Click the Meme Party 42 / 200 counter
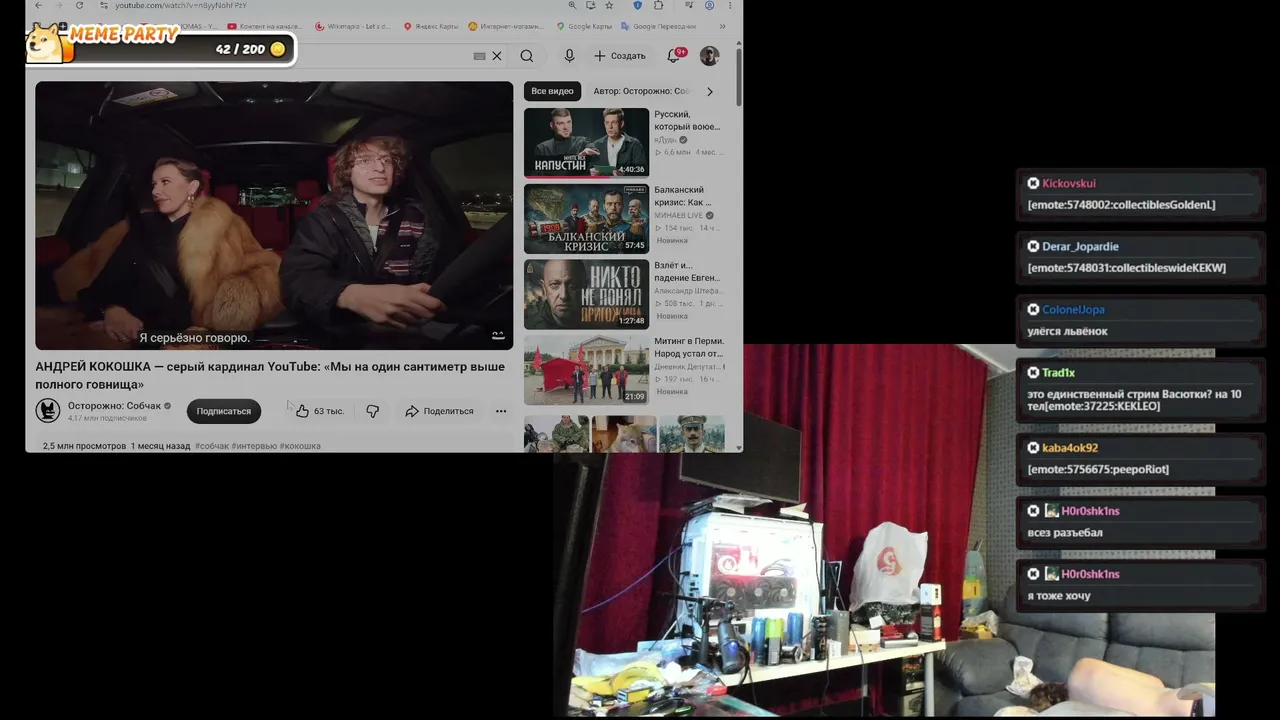The height and width of the screenshot is (720, 1280). pos(250,49)
